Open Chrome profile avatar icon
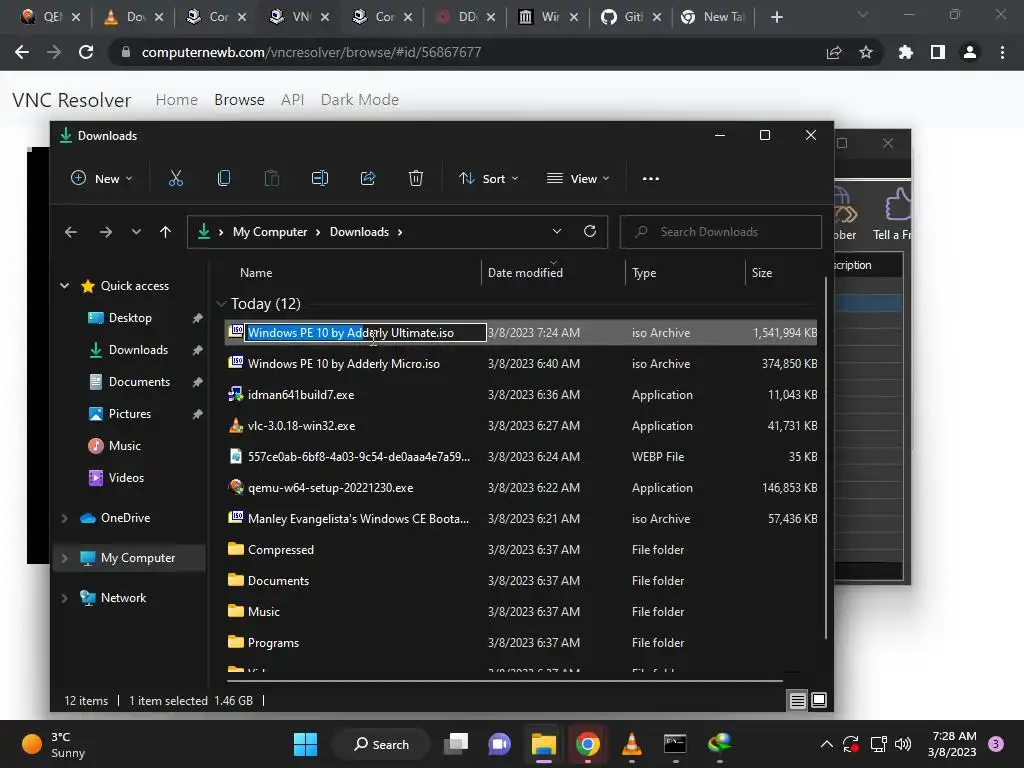 click(x=970, y=52)
